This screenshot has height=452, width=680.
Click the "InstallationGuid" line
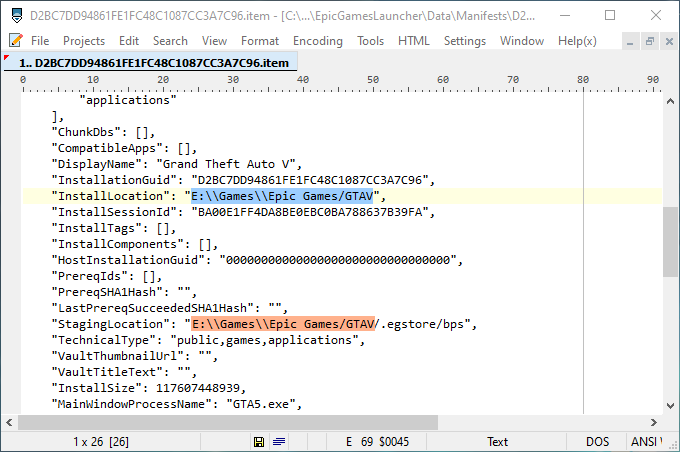click(x=243, y=180)
